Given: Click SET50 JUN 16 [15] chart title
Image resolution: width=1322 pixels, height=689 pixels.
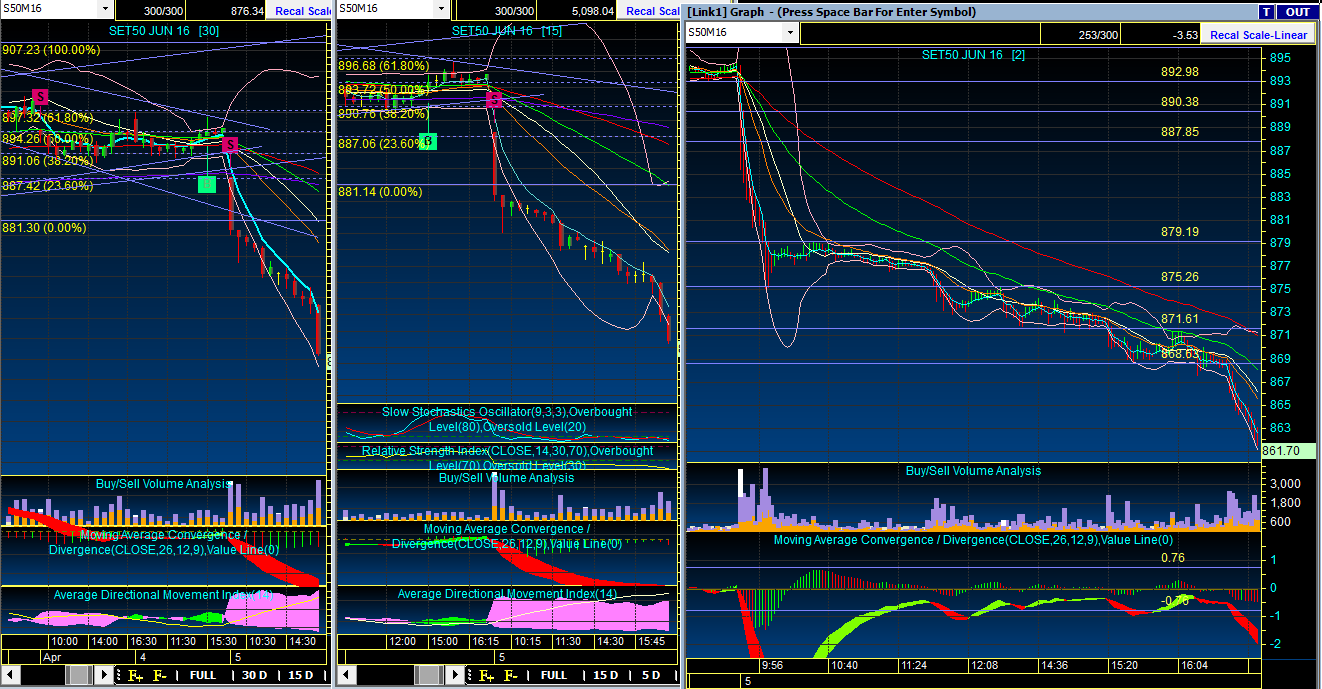Looking at the screenshot, I should (507, 31).
